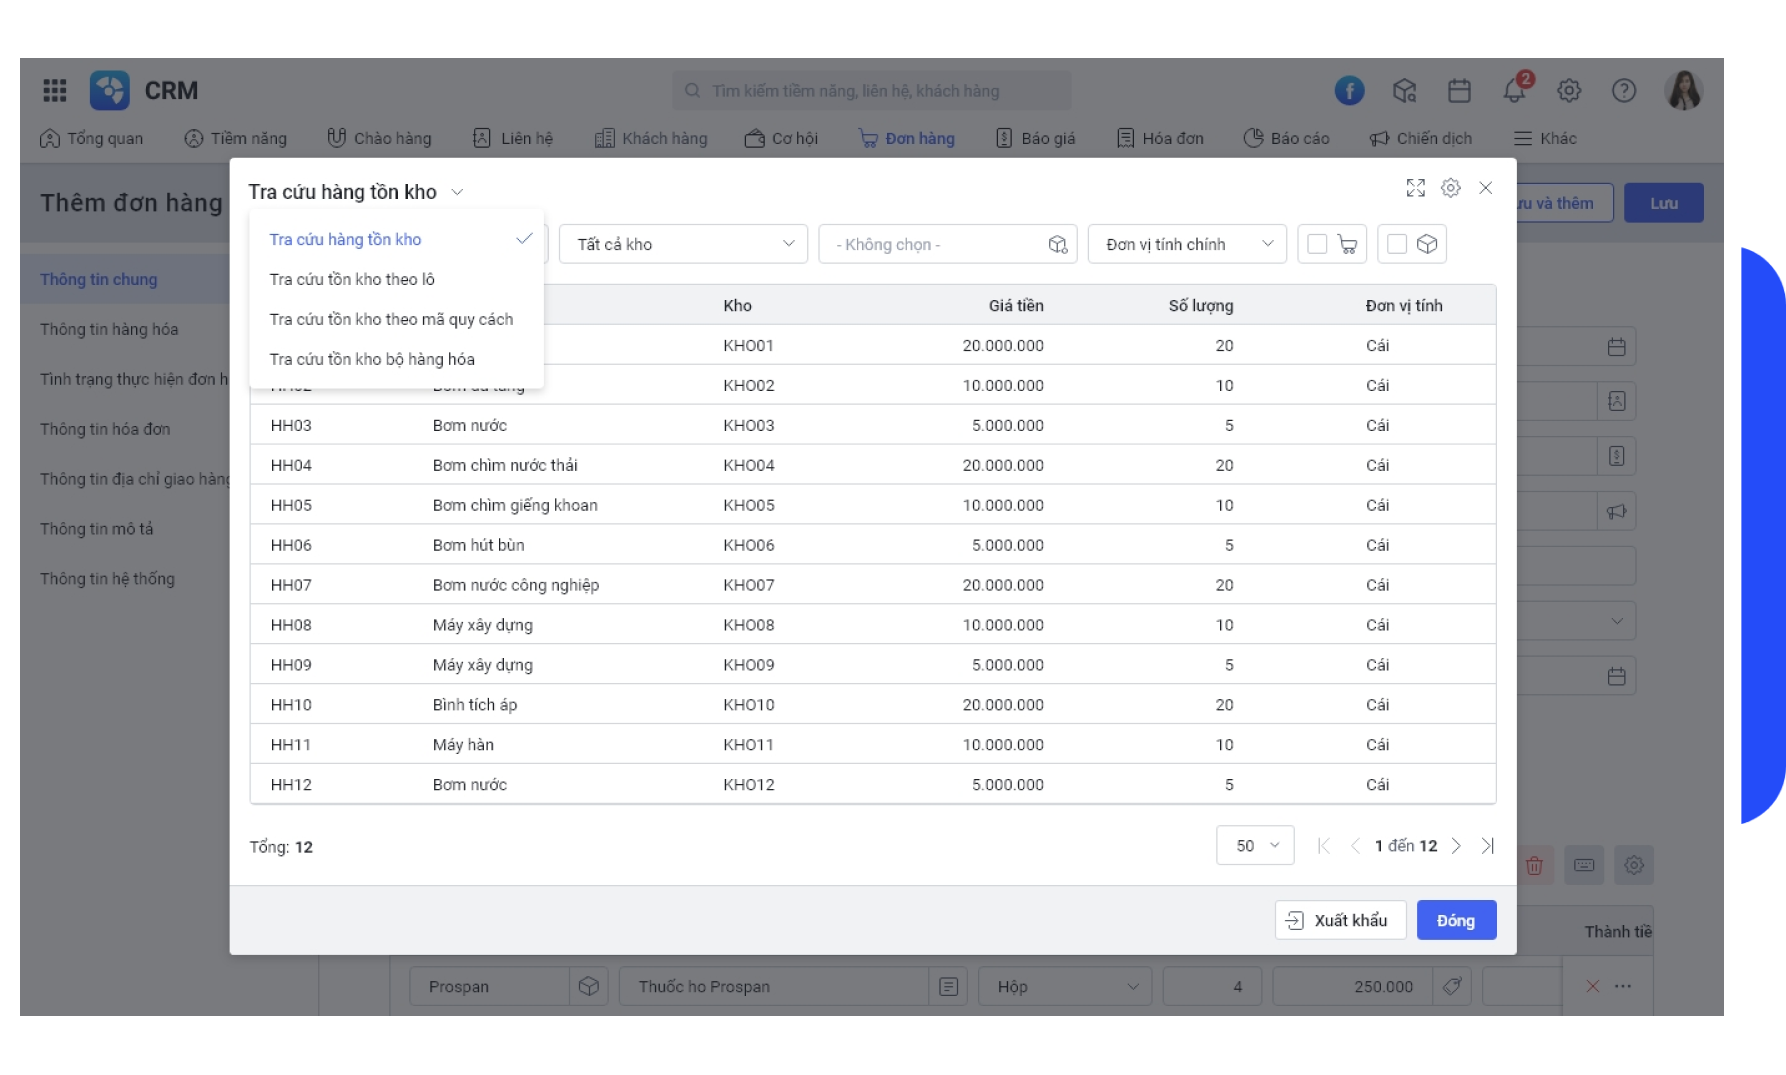Open Thông tin hóa đơn section

(x=105, y=430)
